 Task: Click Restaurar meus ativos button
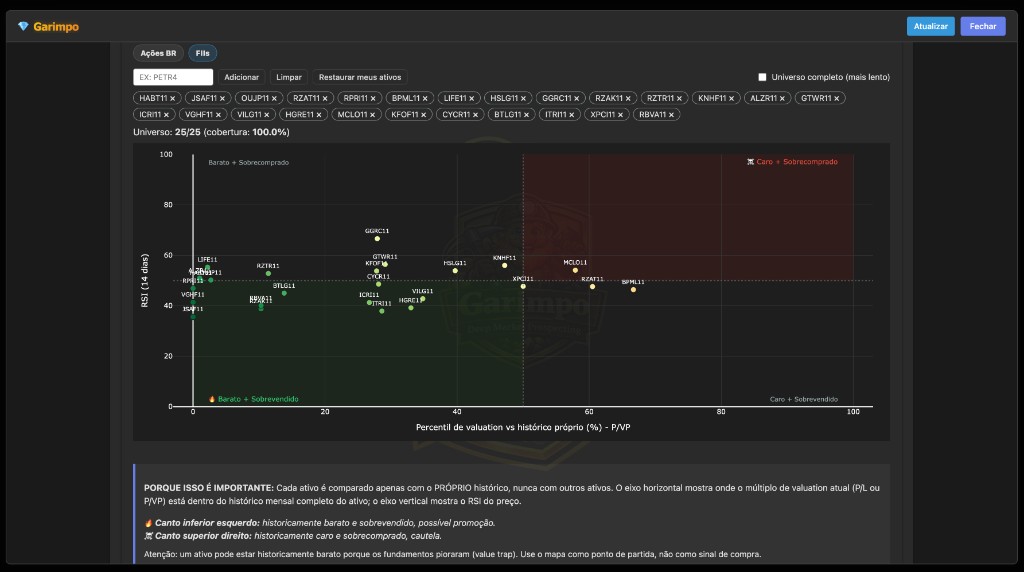(360, 77)
